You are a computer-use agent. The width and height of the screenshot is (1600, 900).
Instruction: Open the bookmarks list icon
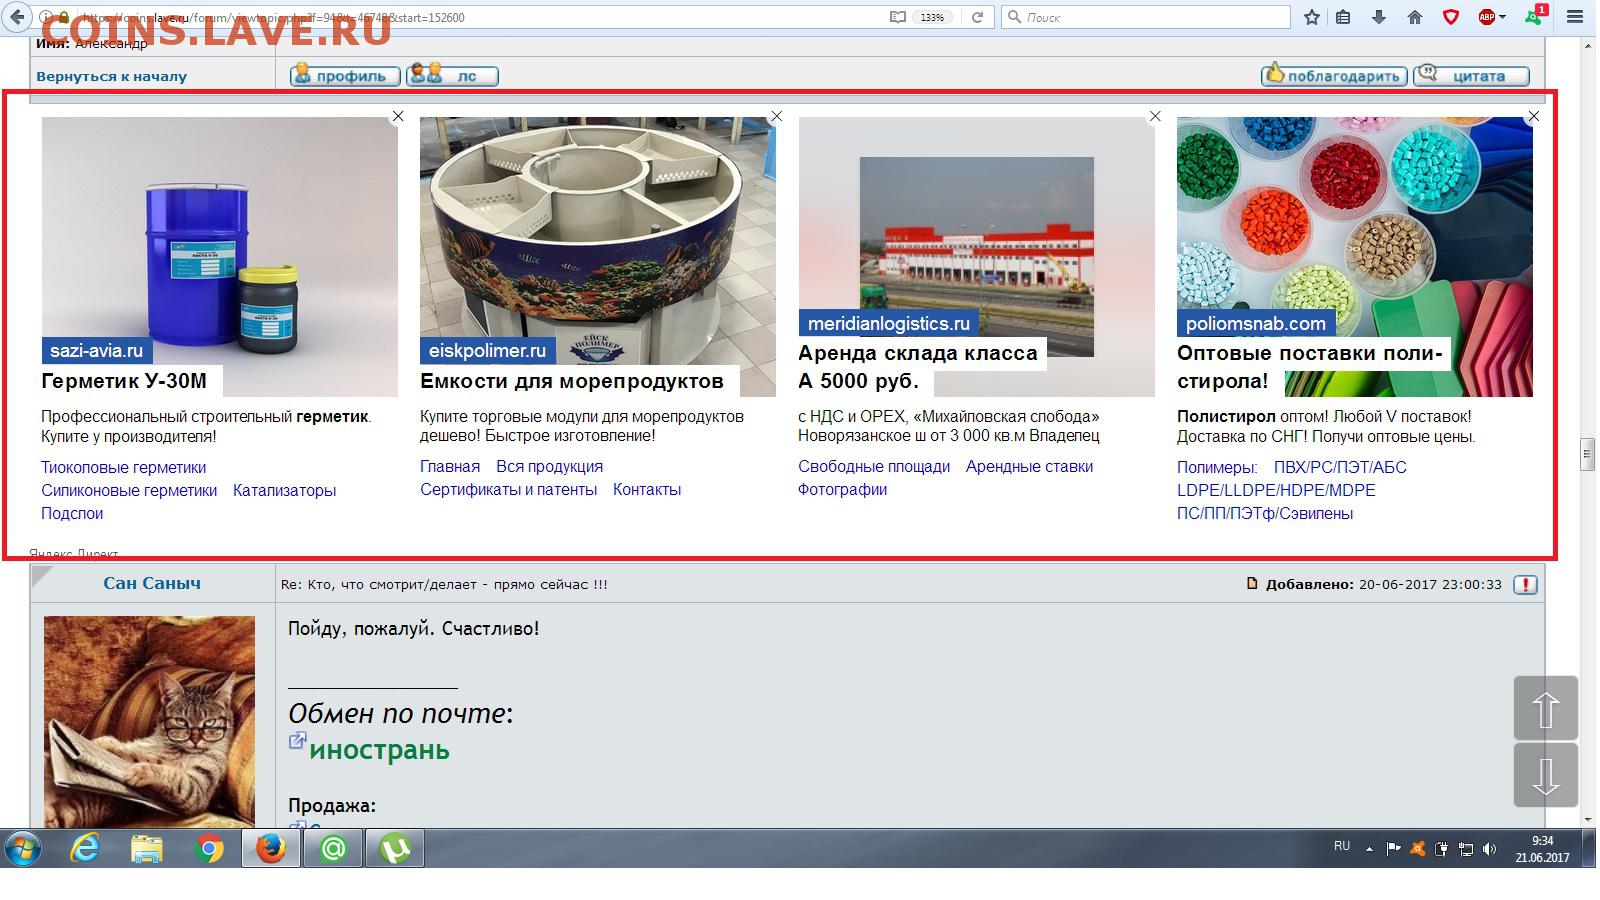[x=1343, y=17]
